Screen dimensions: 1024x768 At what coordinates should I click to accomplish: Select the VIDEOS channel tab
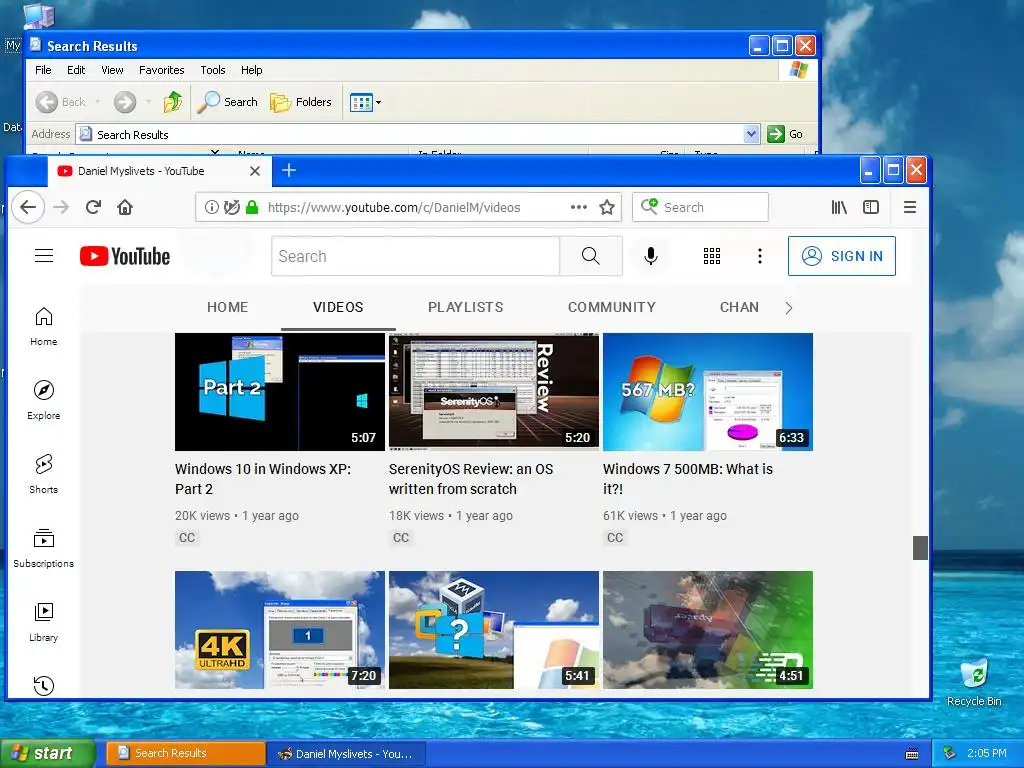338,307
